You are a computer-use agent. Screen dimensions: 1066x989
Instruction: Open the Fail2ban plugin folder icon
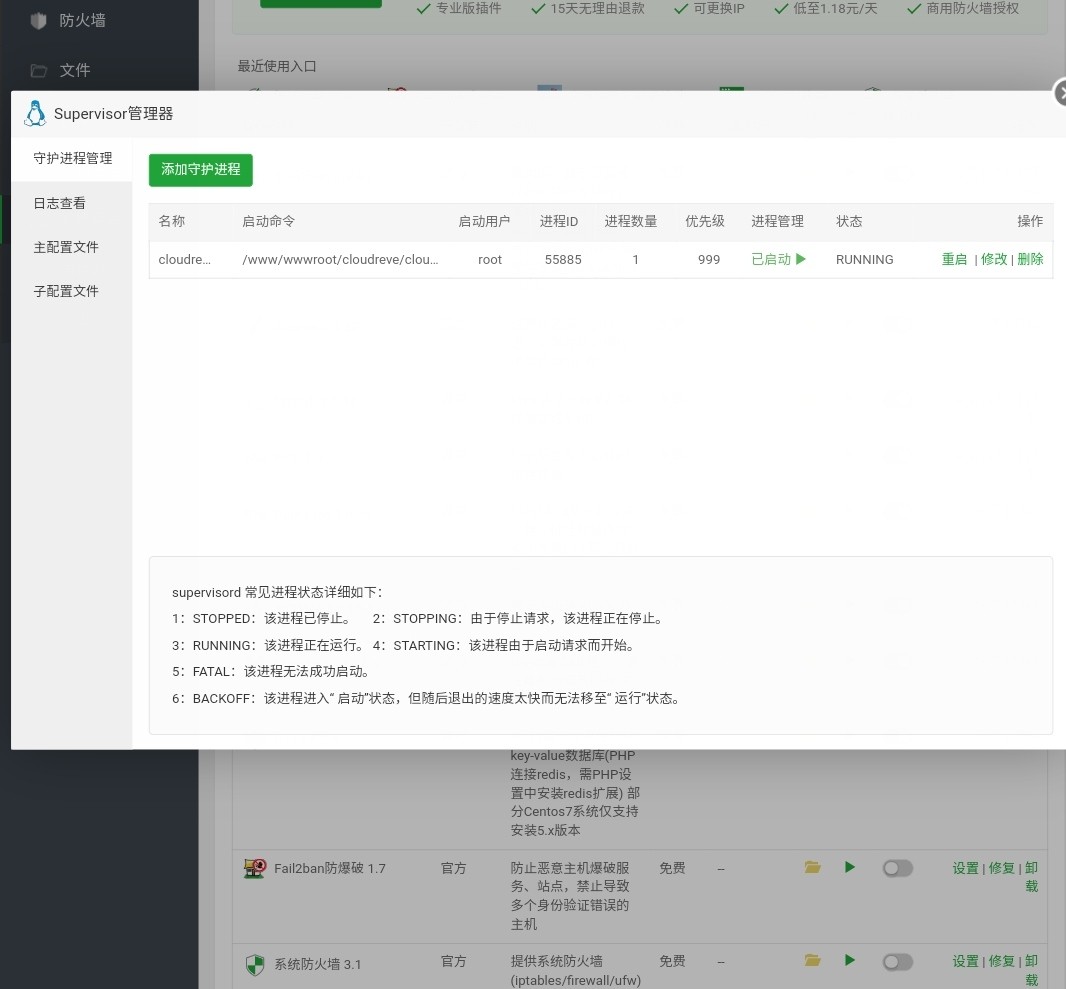(x=812, y=867)
